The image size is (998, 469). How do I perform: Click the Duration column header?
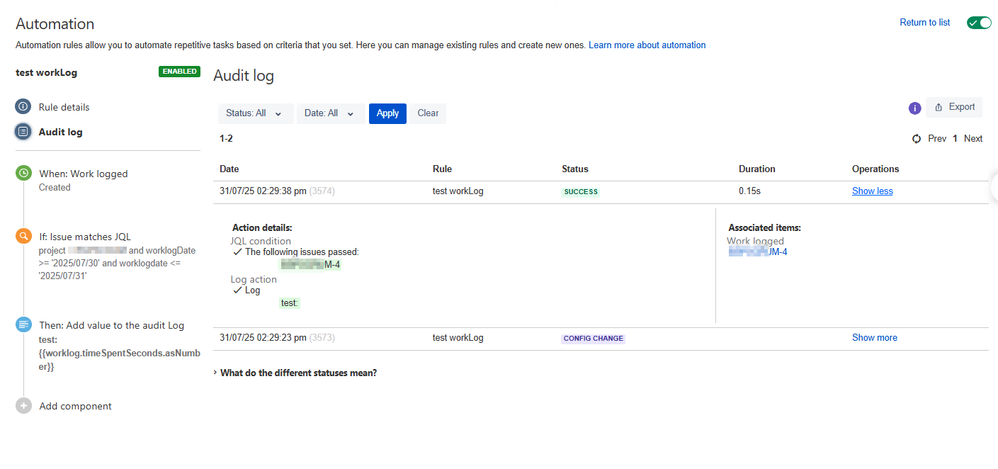[x=757, y=169]
